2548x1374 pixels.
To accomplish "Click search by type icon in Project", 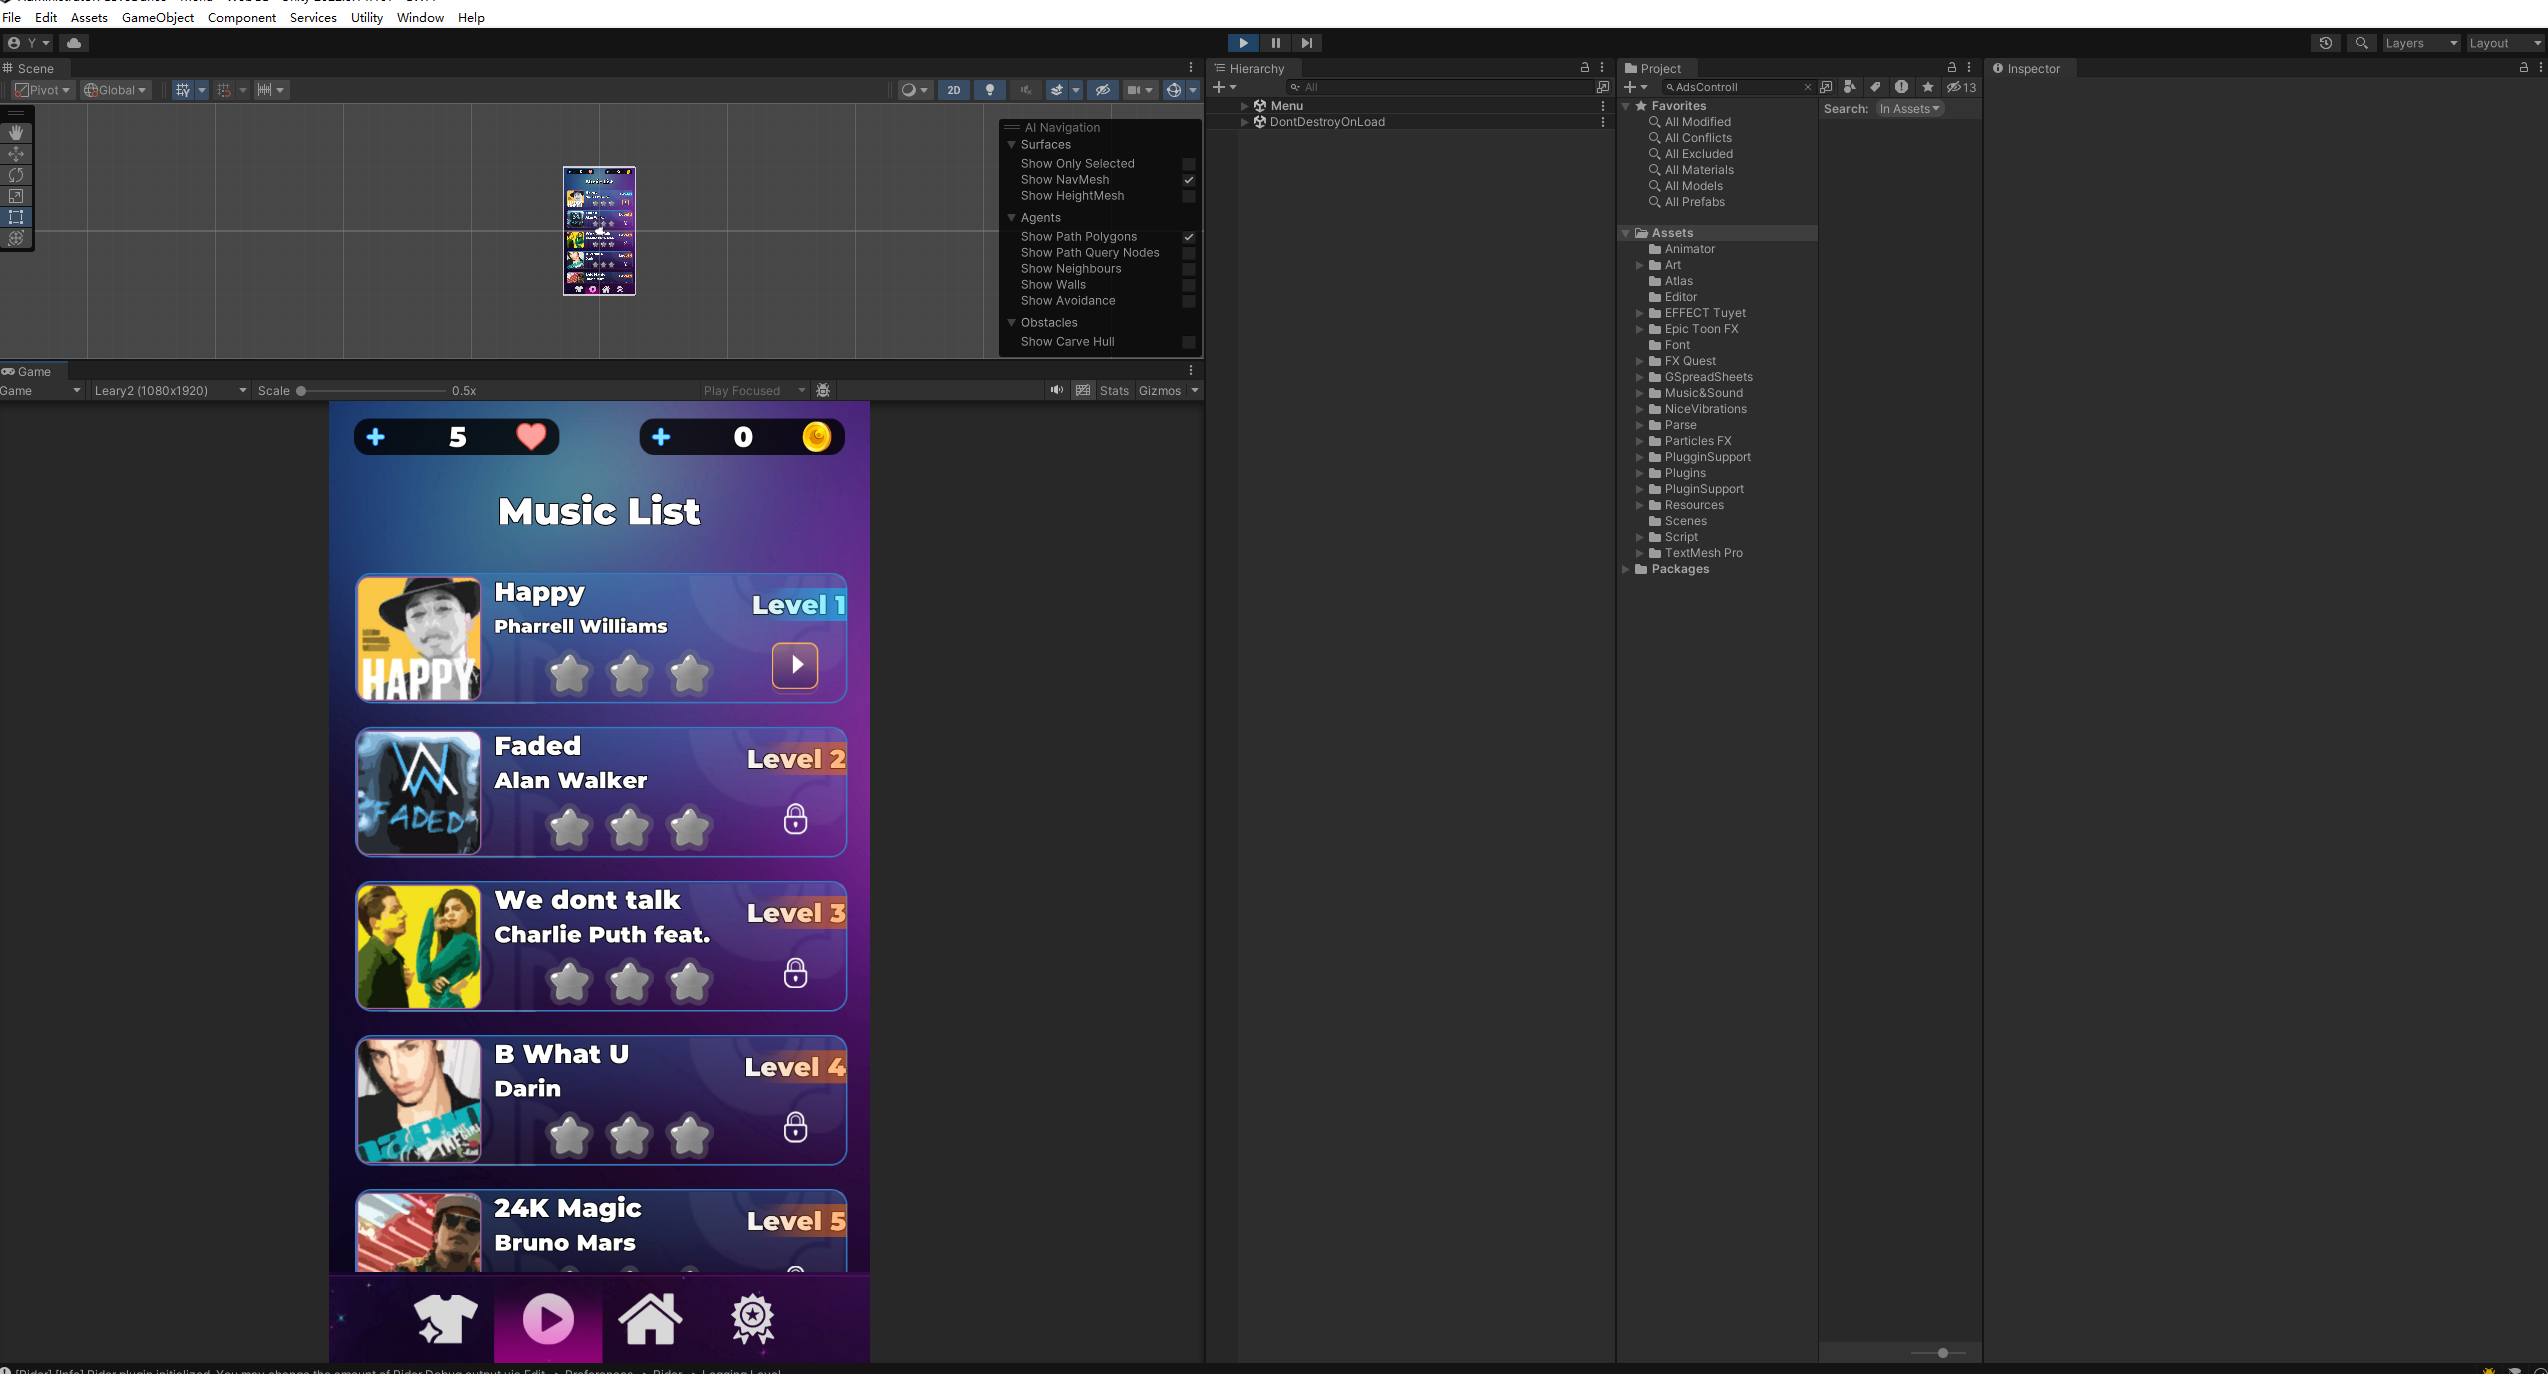I will (x=1850, y=87).
